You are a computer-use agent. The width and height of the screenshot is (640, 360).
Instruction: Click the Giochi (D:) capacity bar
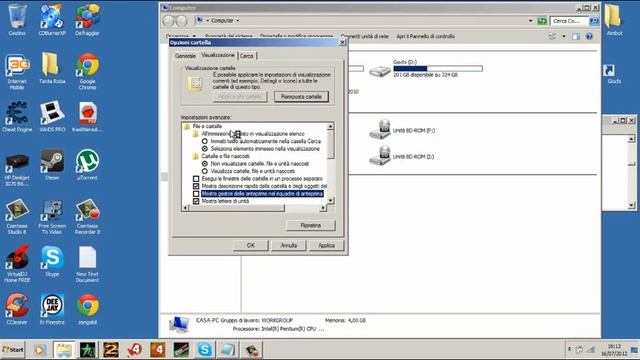(x=438, y=69)
